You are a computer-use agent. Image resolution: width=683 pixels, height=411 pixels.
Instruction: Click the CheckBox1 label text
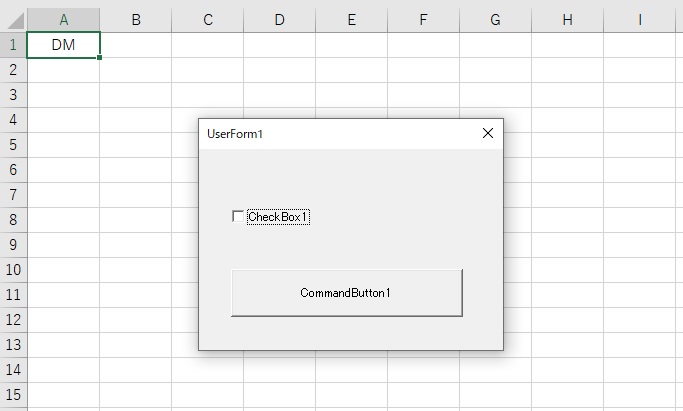[x=278, y=217]
